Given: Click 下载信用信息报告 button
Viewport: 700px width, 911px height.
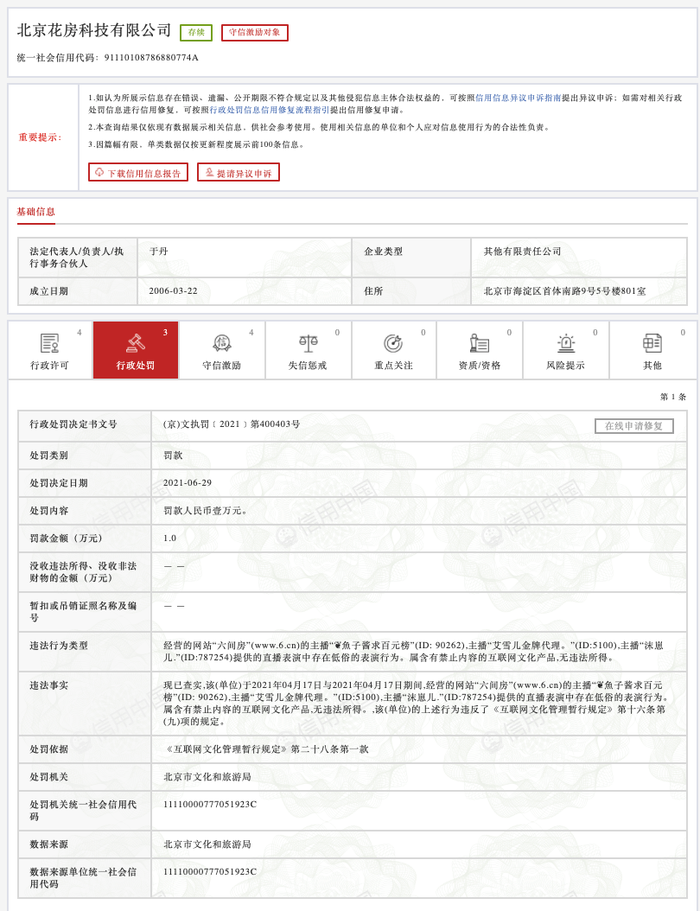Looking at the screenshot, I should (x=138, y=173).
